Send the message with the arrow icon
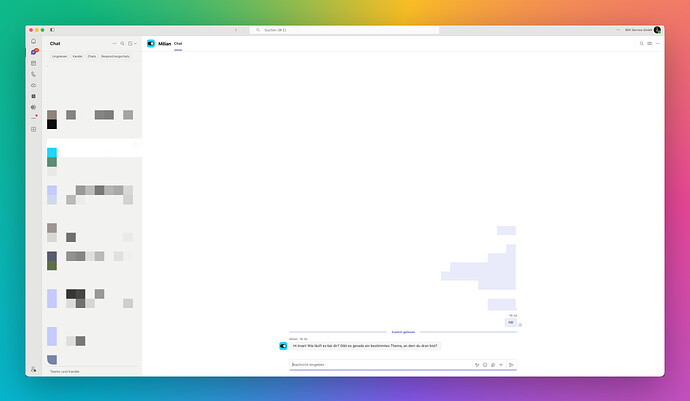This screenshot has width=690, height=401. tap(511, 365)
